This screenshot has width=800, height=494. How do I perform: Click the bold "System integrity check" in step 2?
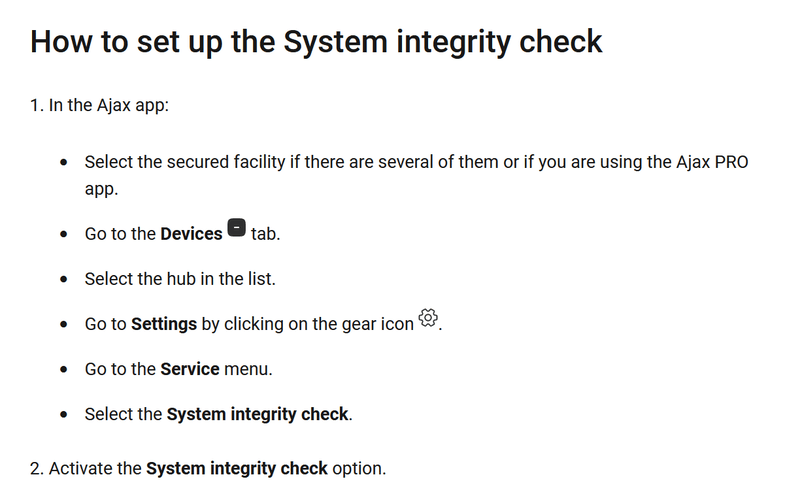click(x=237, y=468)
